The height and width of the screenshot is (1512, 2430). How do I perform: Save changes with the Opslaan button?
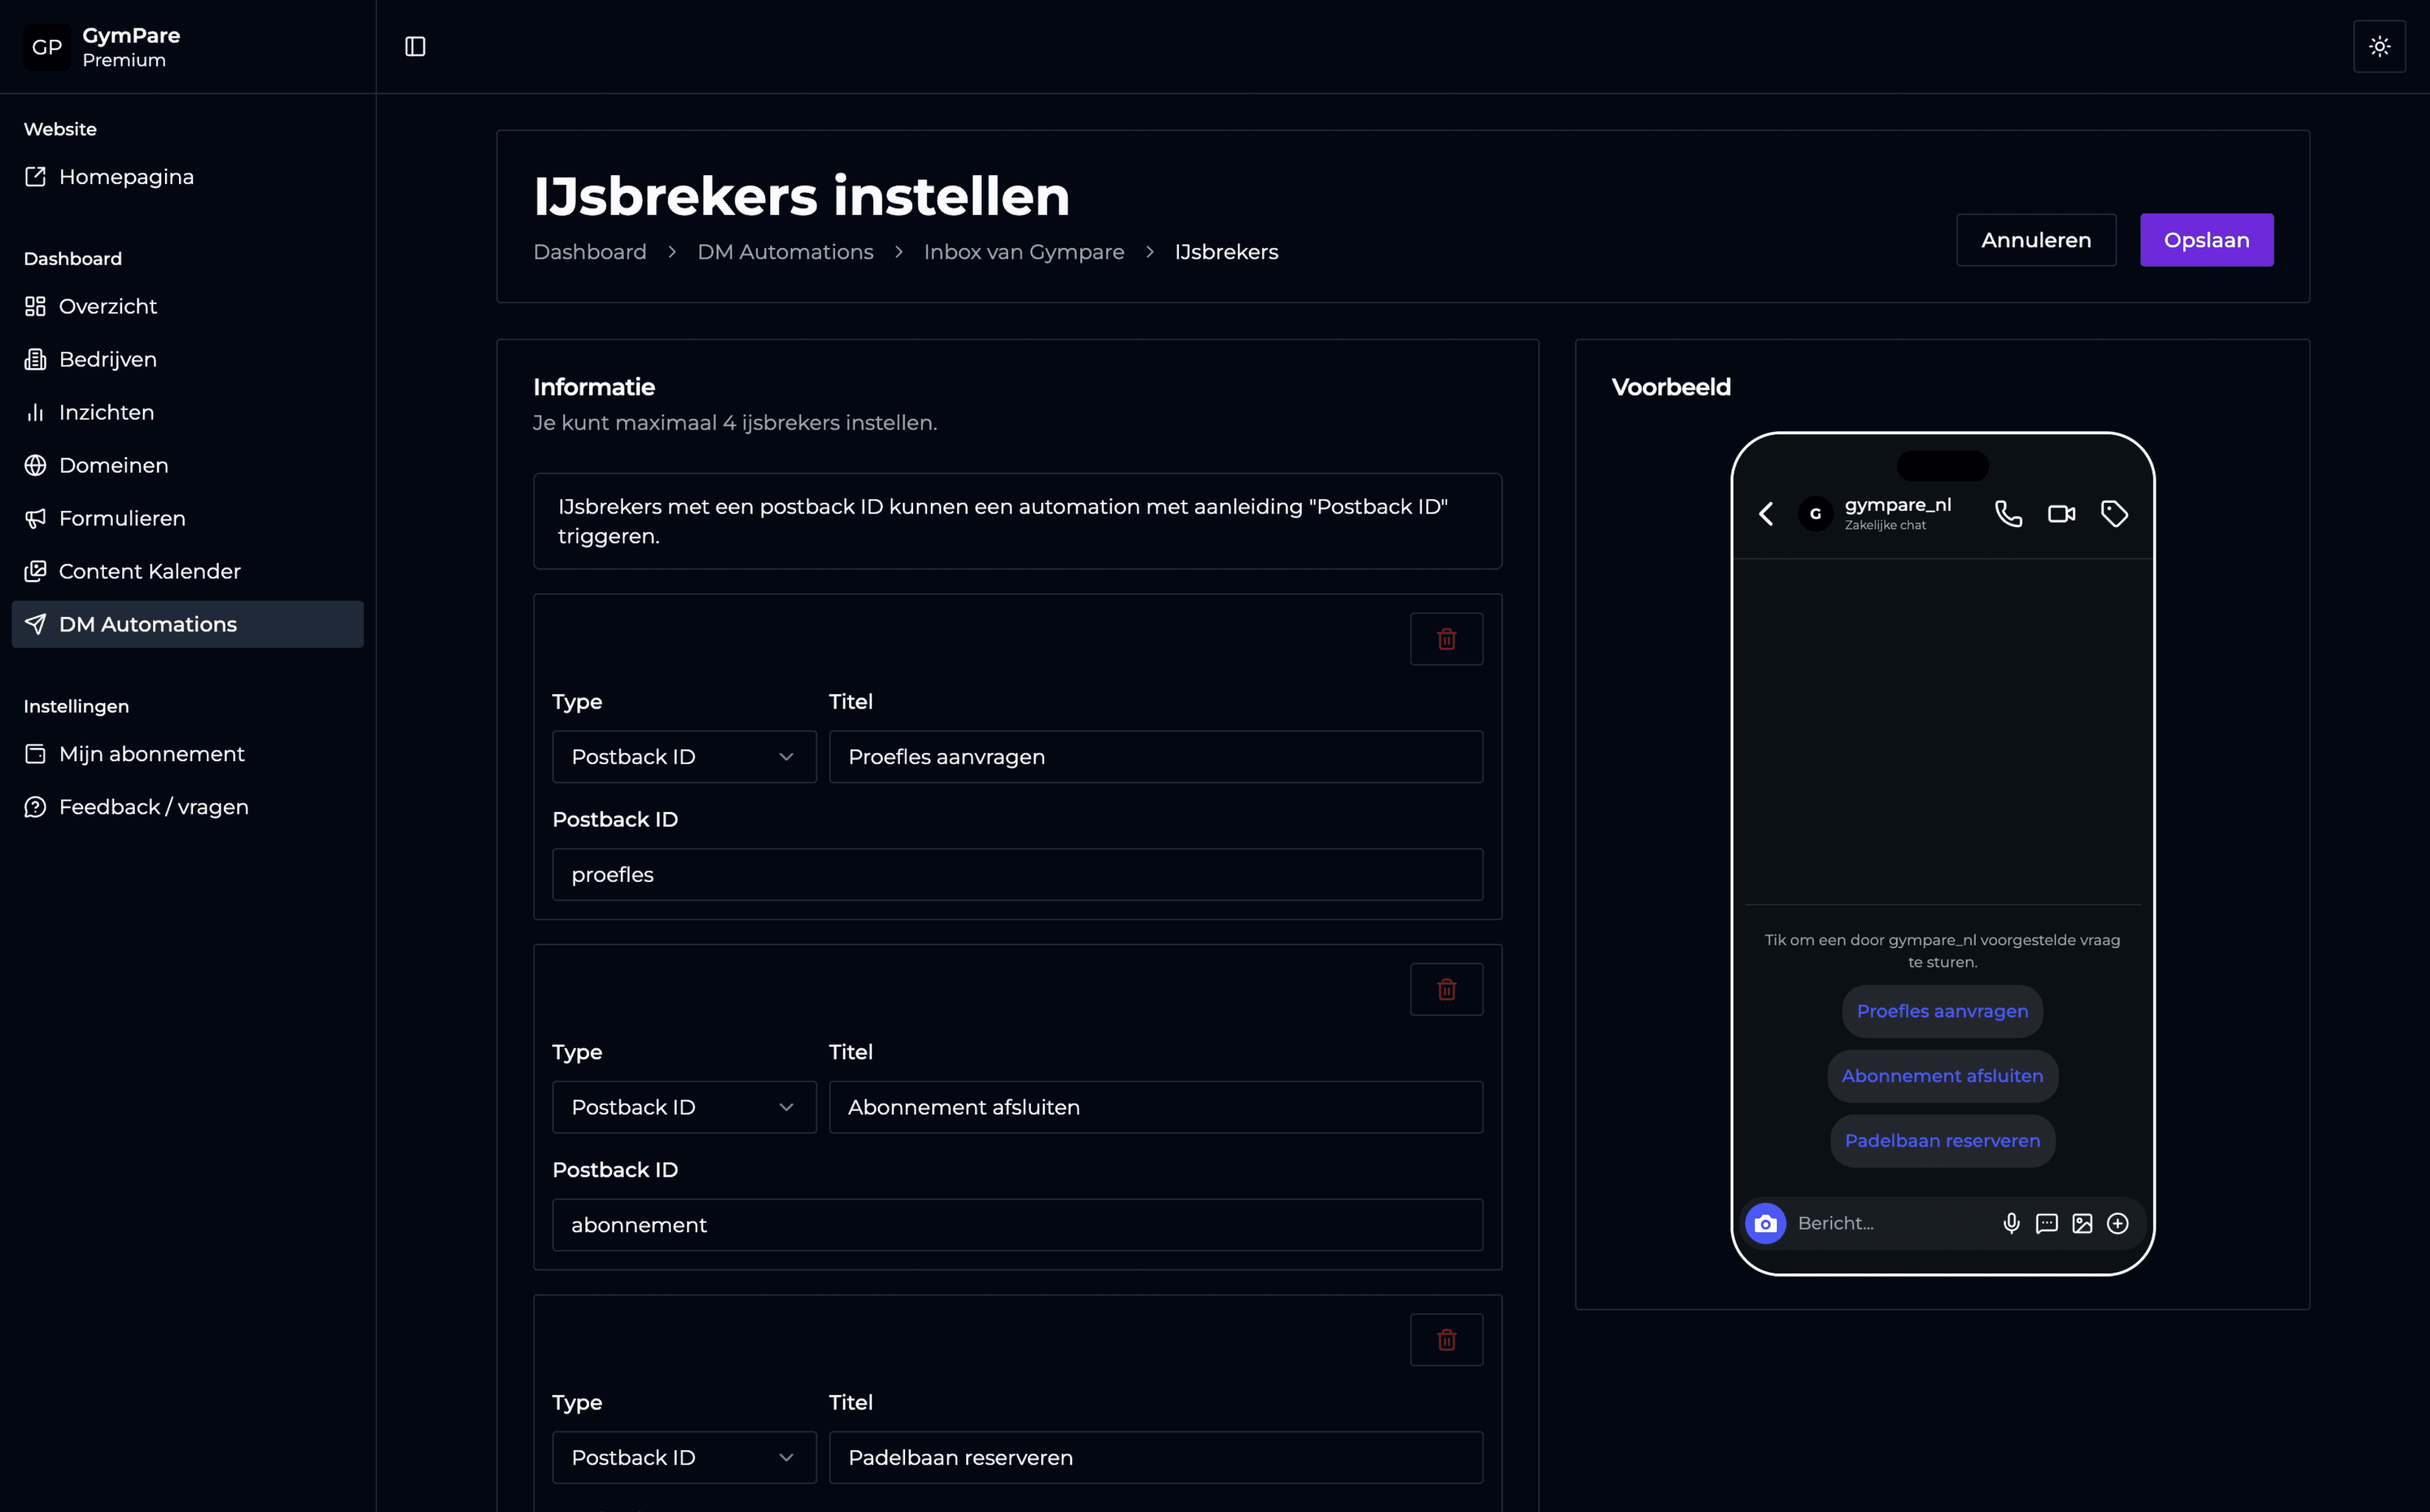(2206, 240)
